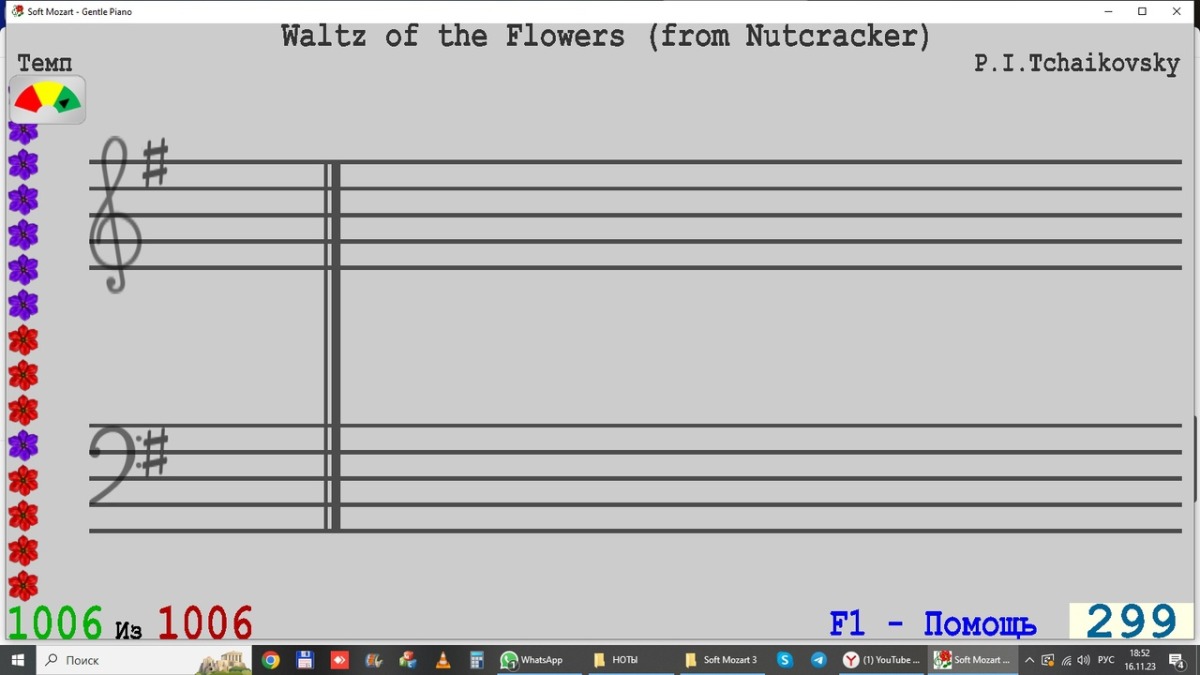Open the colored blocks taskbar app
This screenshot has height=675, width=1200.
(408, 660)
